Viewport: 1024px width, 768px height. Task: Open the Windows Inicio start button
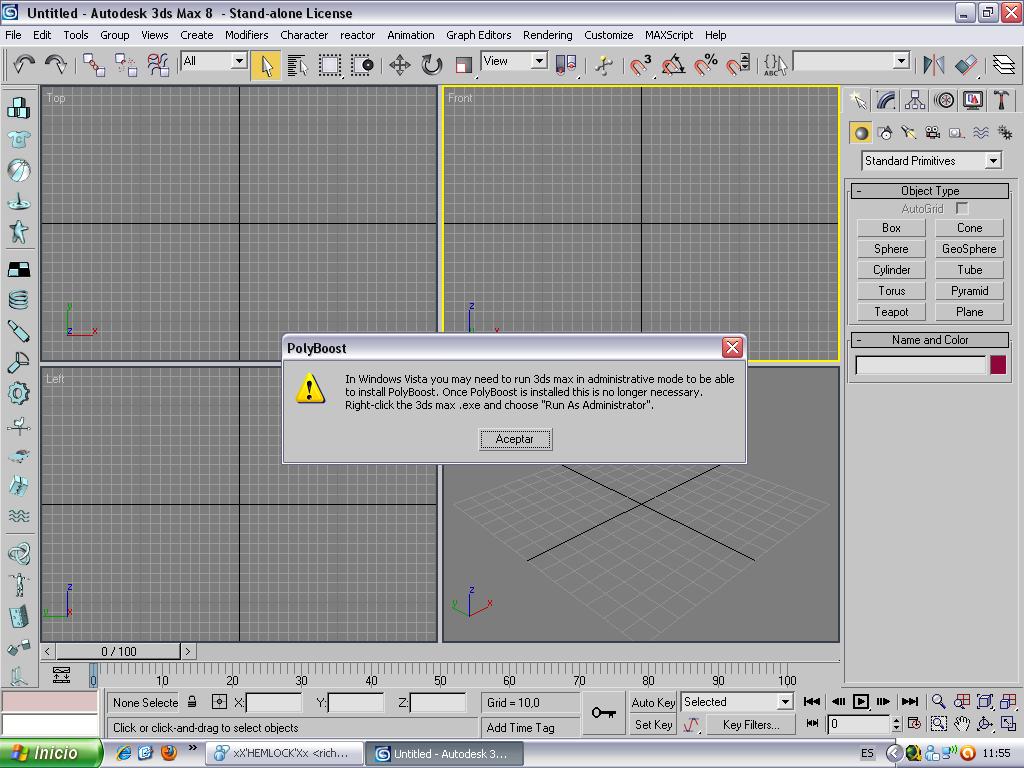[50, 753]
